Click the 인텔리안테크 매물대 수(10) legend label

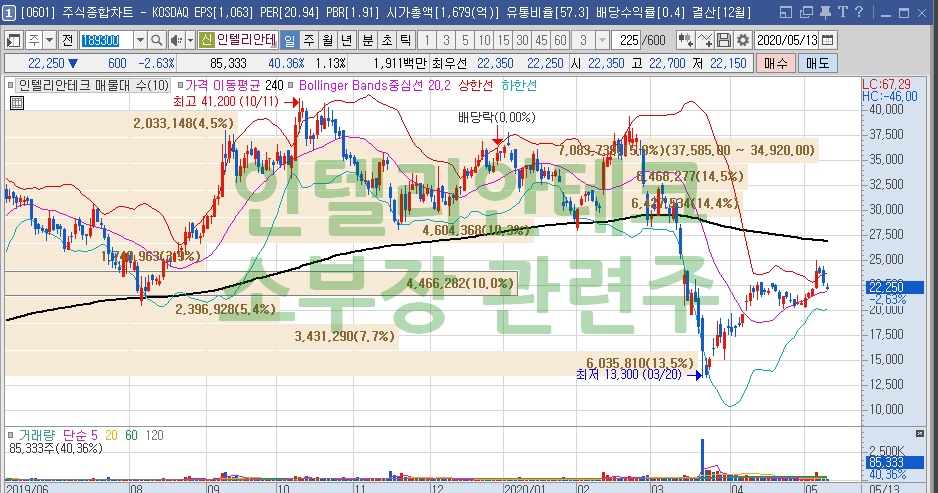pos(94,86)
